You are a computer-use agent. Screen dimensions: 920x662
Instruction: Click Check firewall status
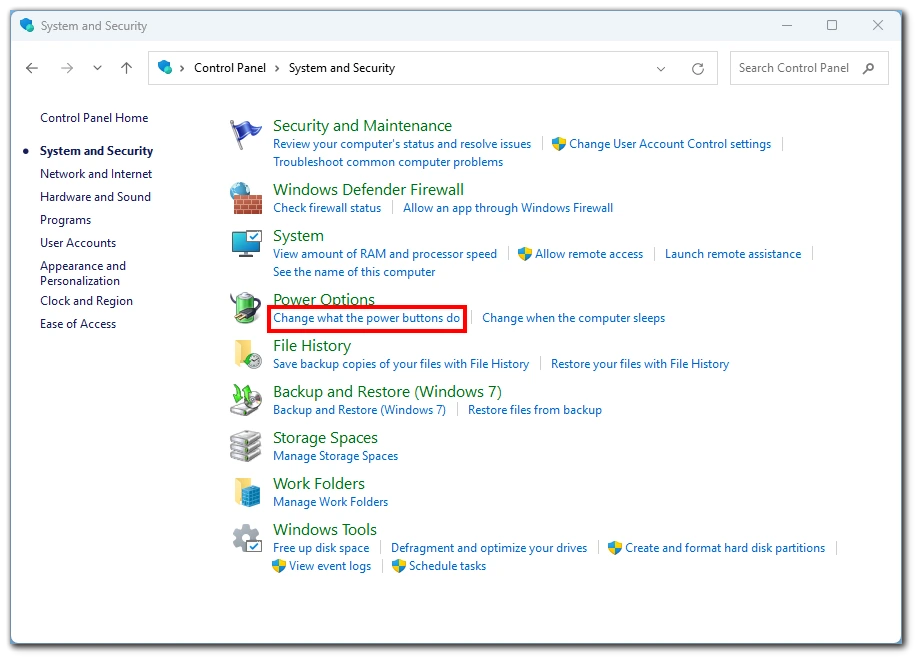(327, 208)
